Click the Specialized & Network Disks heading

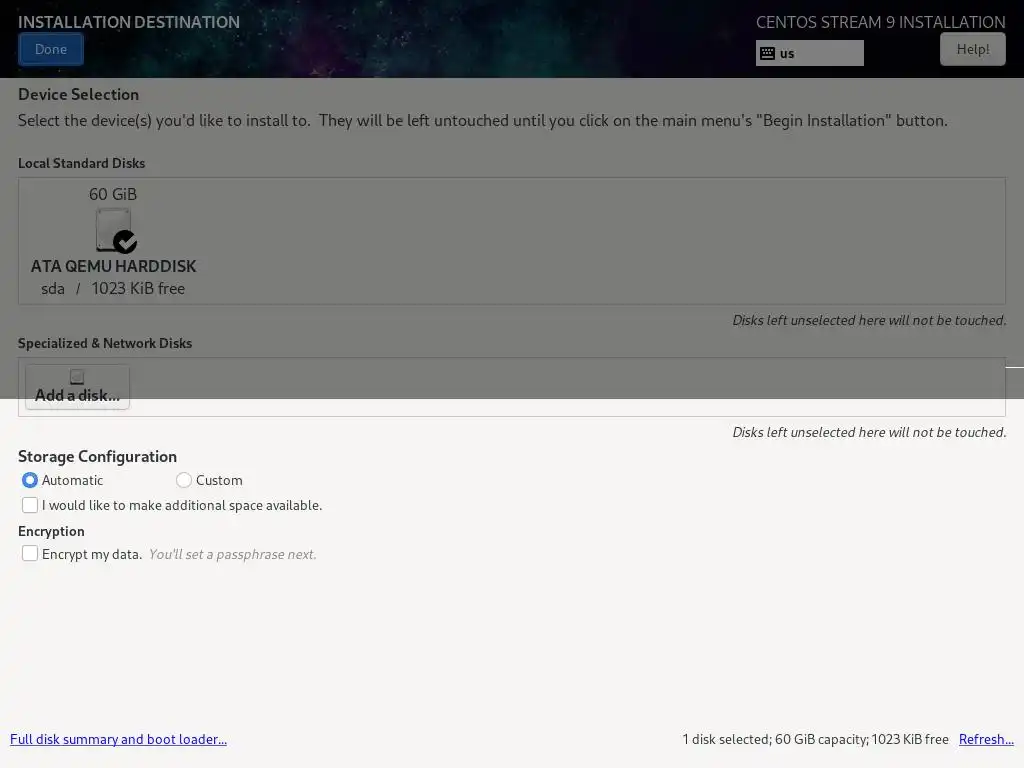pyautogui.click(x=105, y=344)
